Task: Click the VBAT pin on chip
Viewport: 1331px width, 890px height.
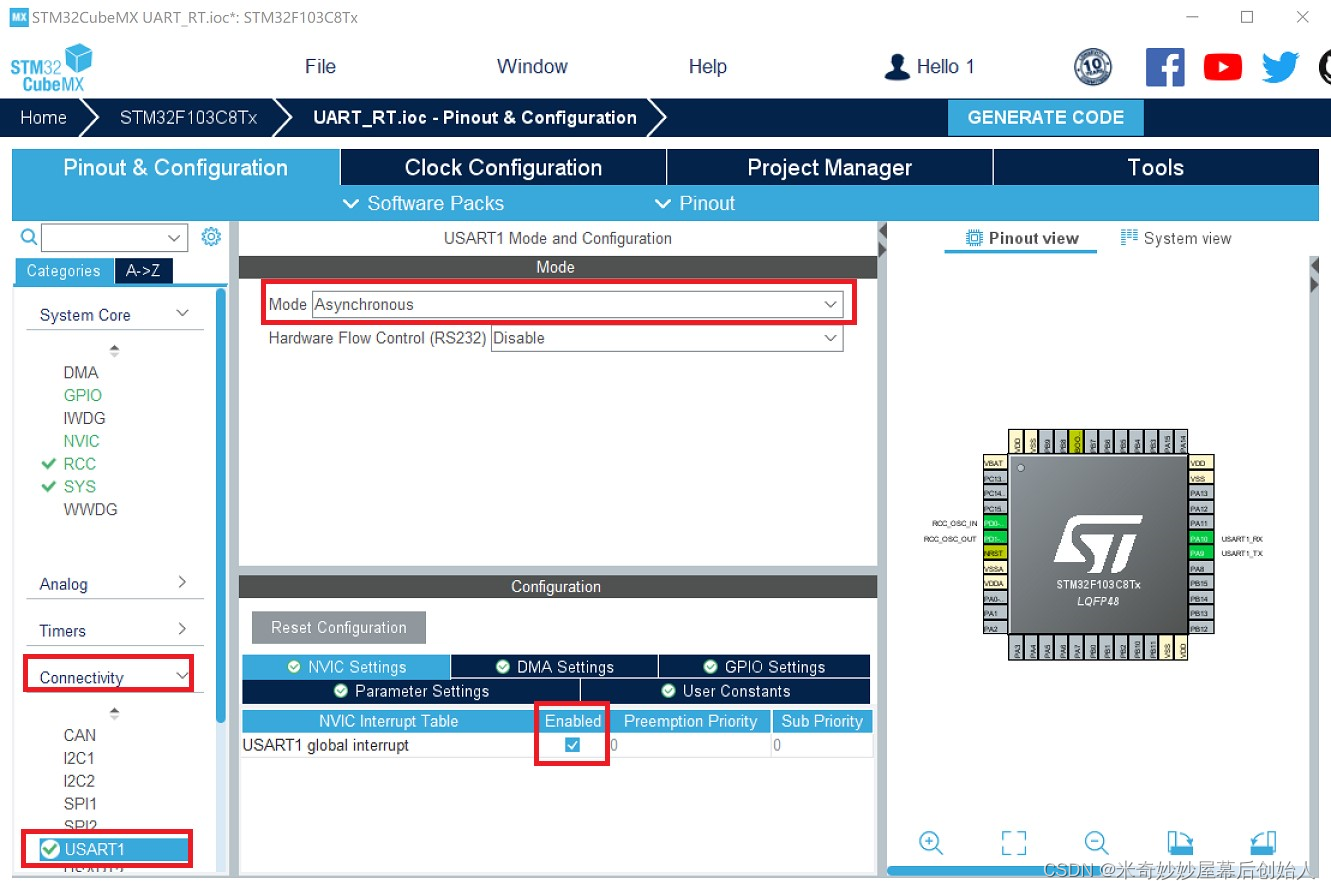Action: (x=994, y=463)
